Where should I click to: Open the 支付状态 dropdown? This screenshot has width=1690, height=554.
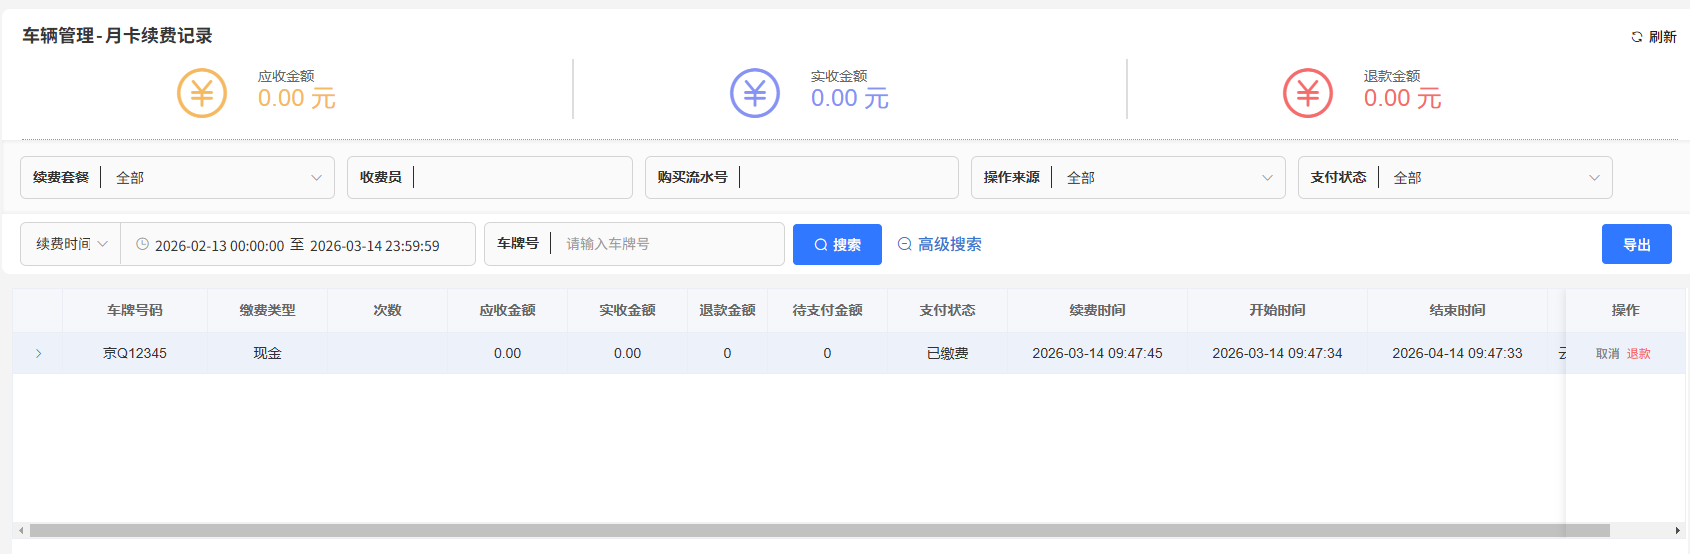click(x=1455, y=177)
